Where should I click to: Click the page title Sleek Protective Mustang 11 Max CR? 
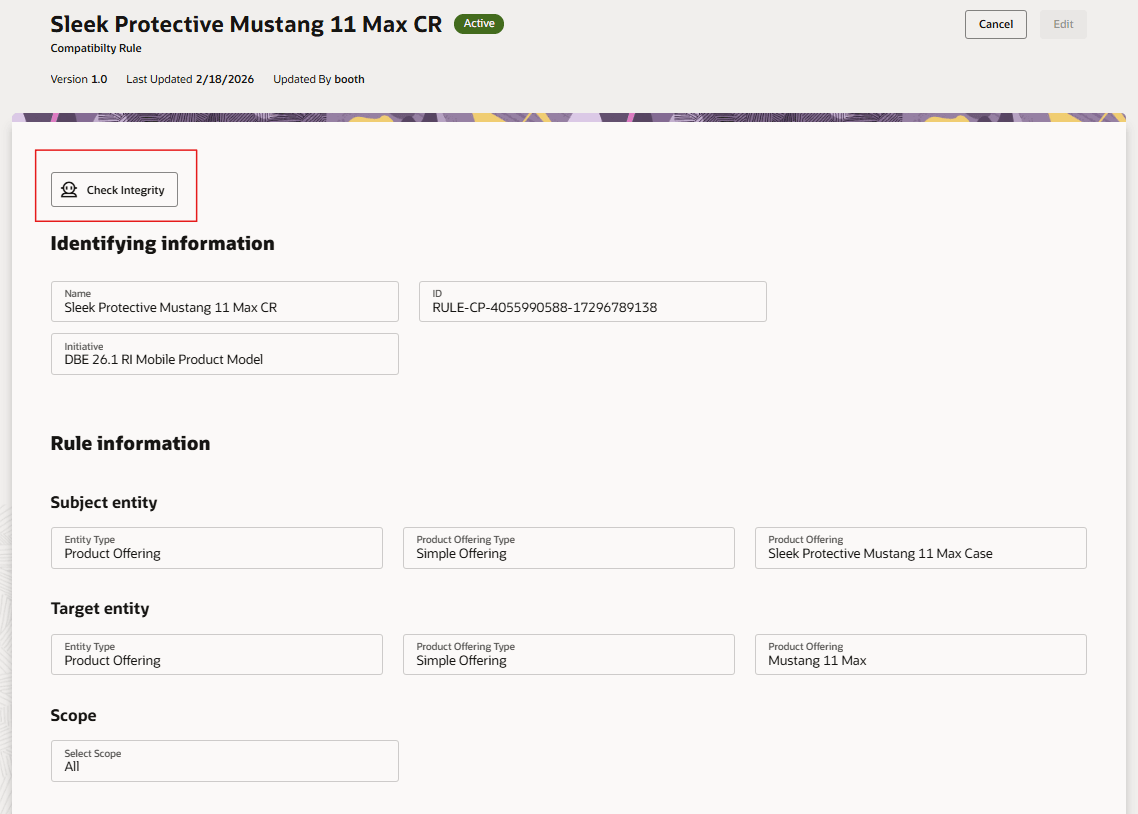246,24
